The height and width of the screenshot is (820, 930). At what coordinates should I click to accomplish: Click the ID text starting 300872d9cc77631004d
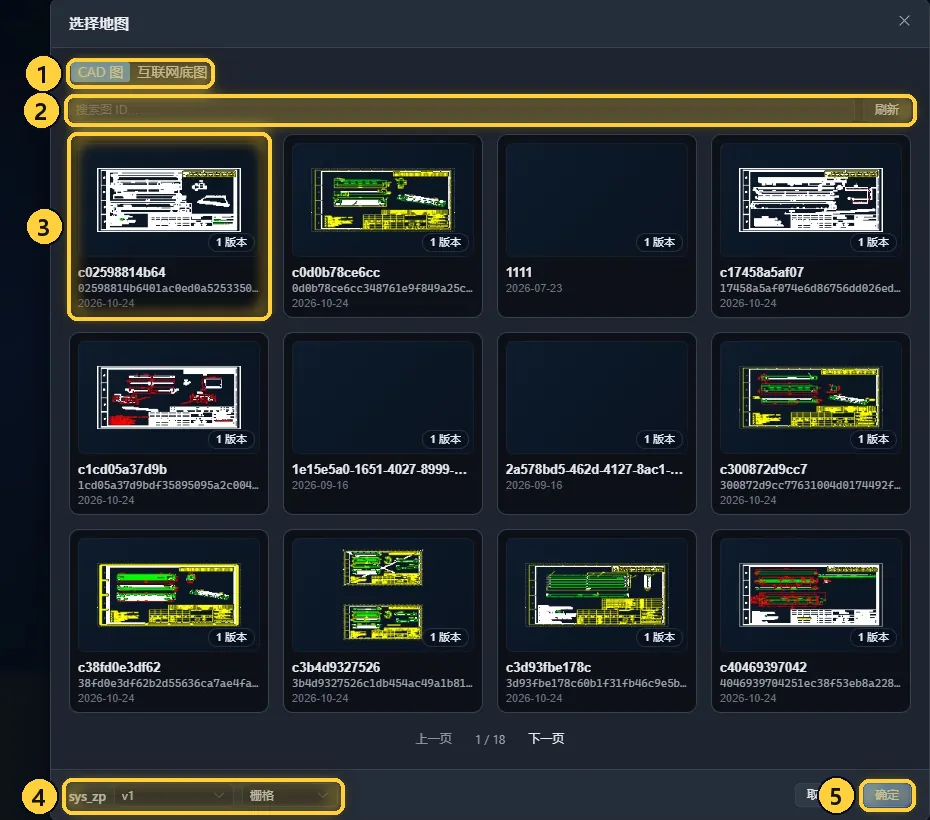click(x=810, y=485)
